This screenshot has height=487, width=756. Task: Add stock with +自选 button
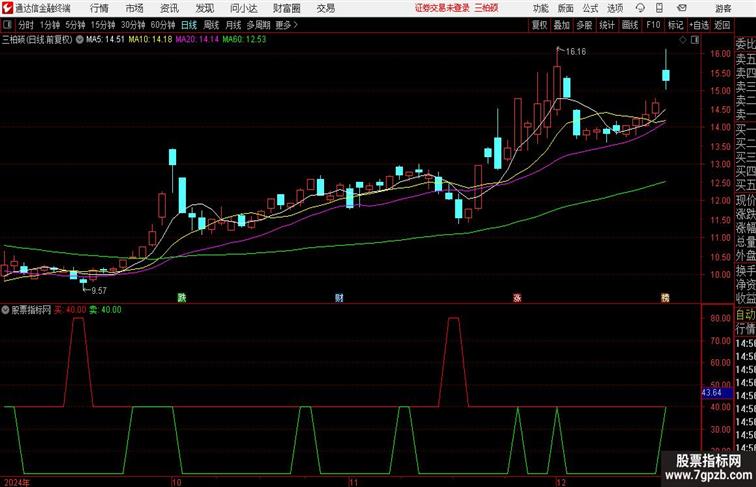[699, 25]
